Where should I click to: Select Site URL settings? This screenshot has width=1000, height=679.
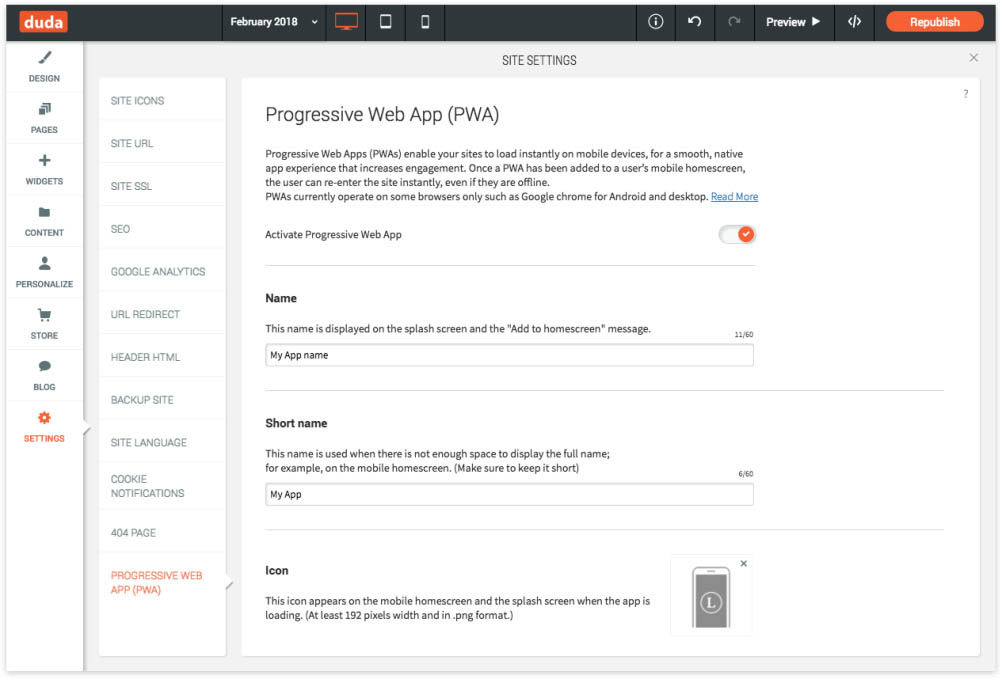coord(162,143)
